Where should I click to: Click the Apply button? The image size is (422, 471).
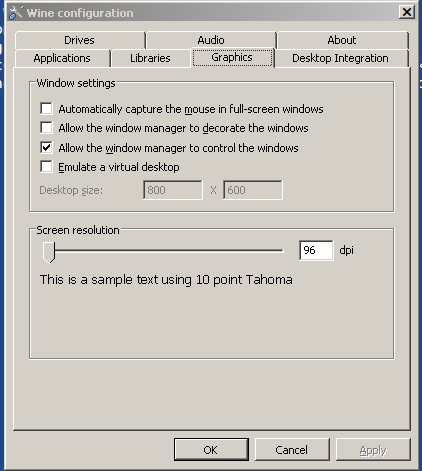click(x=373, y=450)
